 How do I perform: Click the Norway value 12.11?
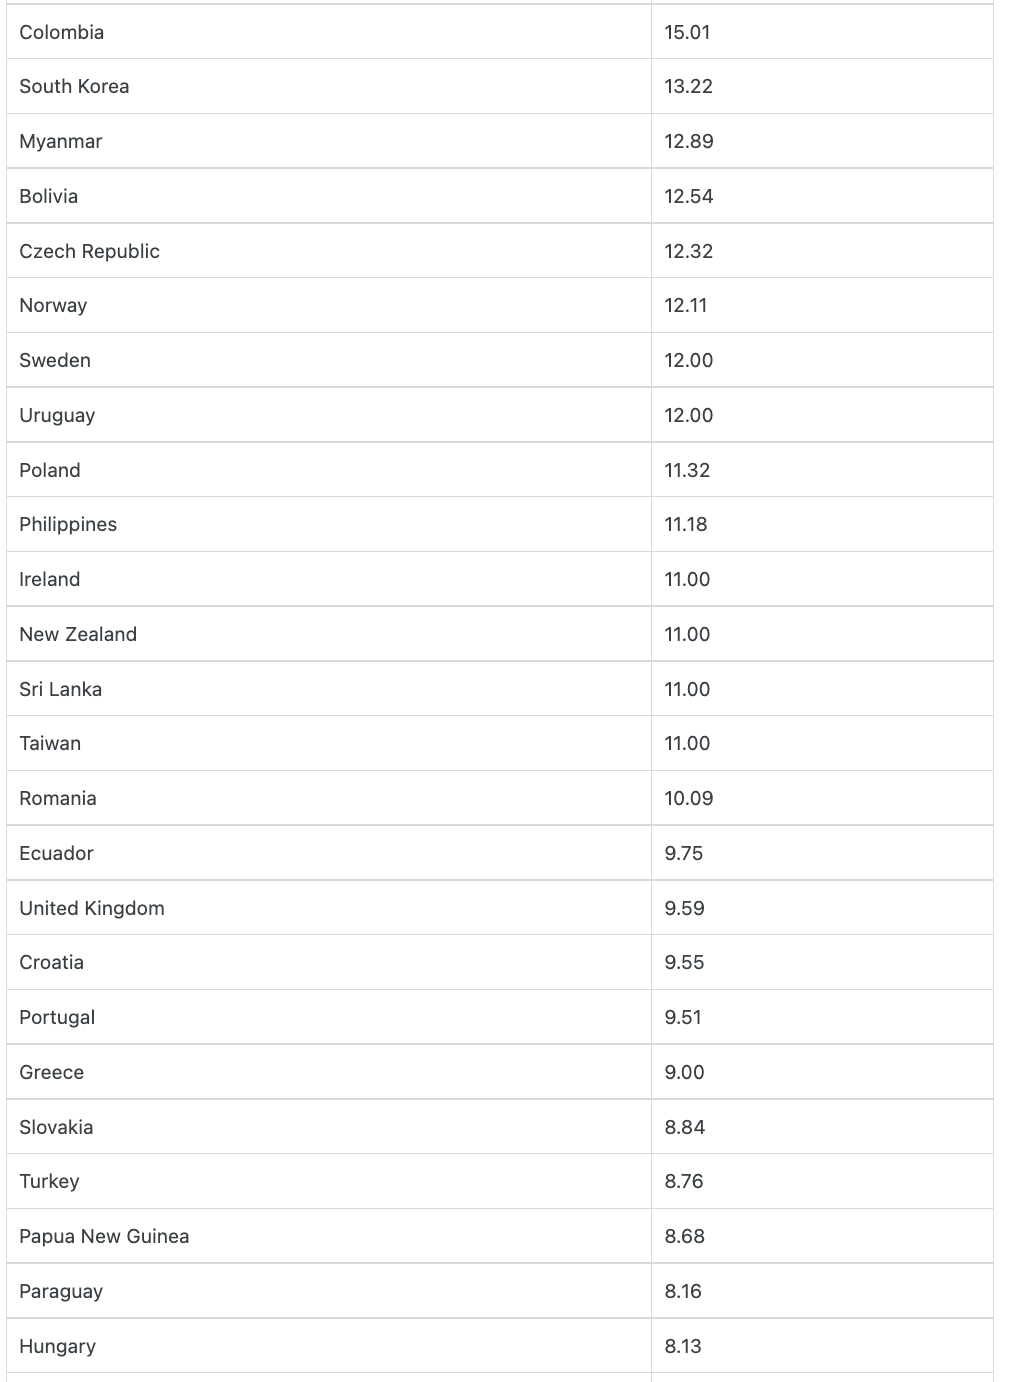686,305
